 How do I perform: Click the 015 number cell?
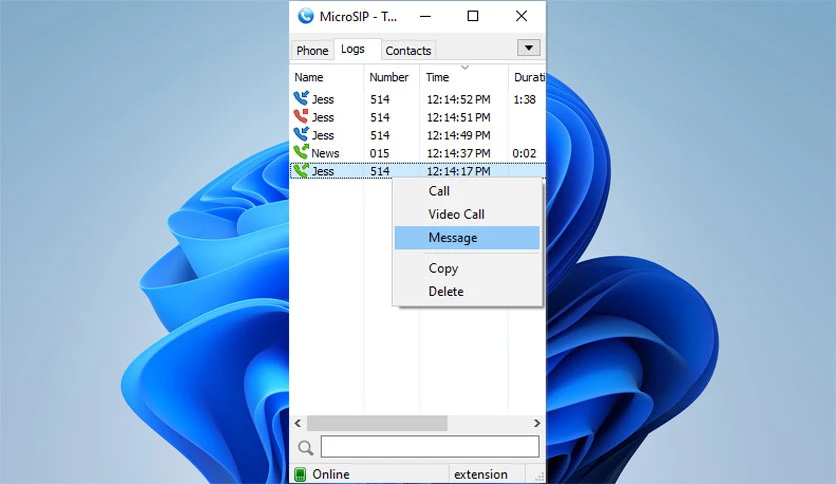[380, 154]
